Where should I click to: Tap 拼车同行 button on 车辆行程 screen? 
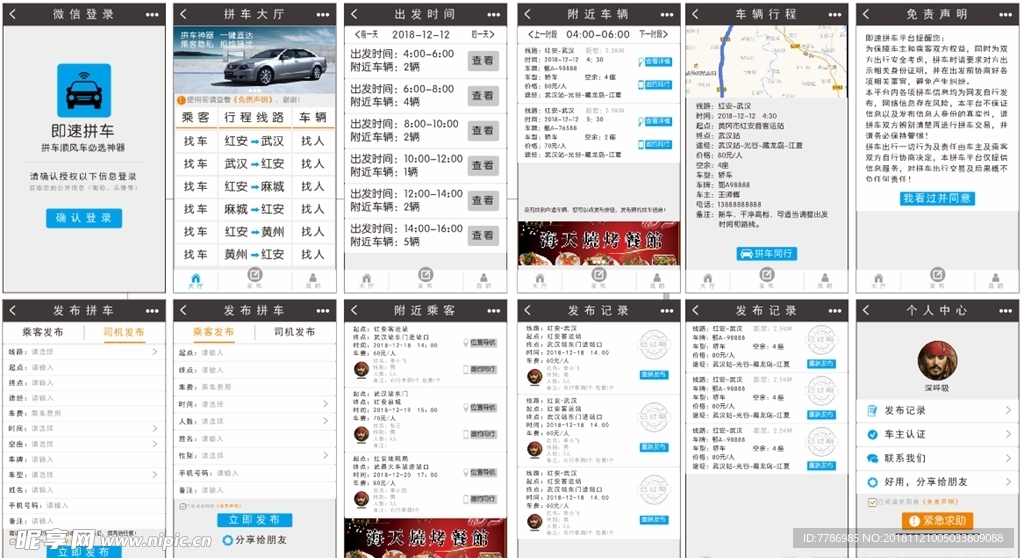coord(767,254)
